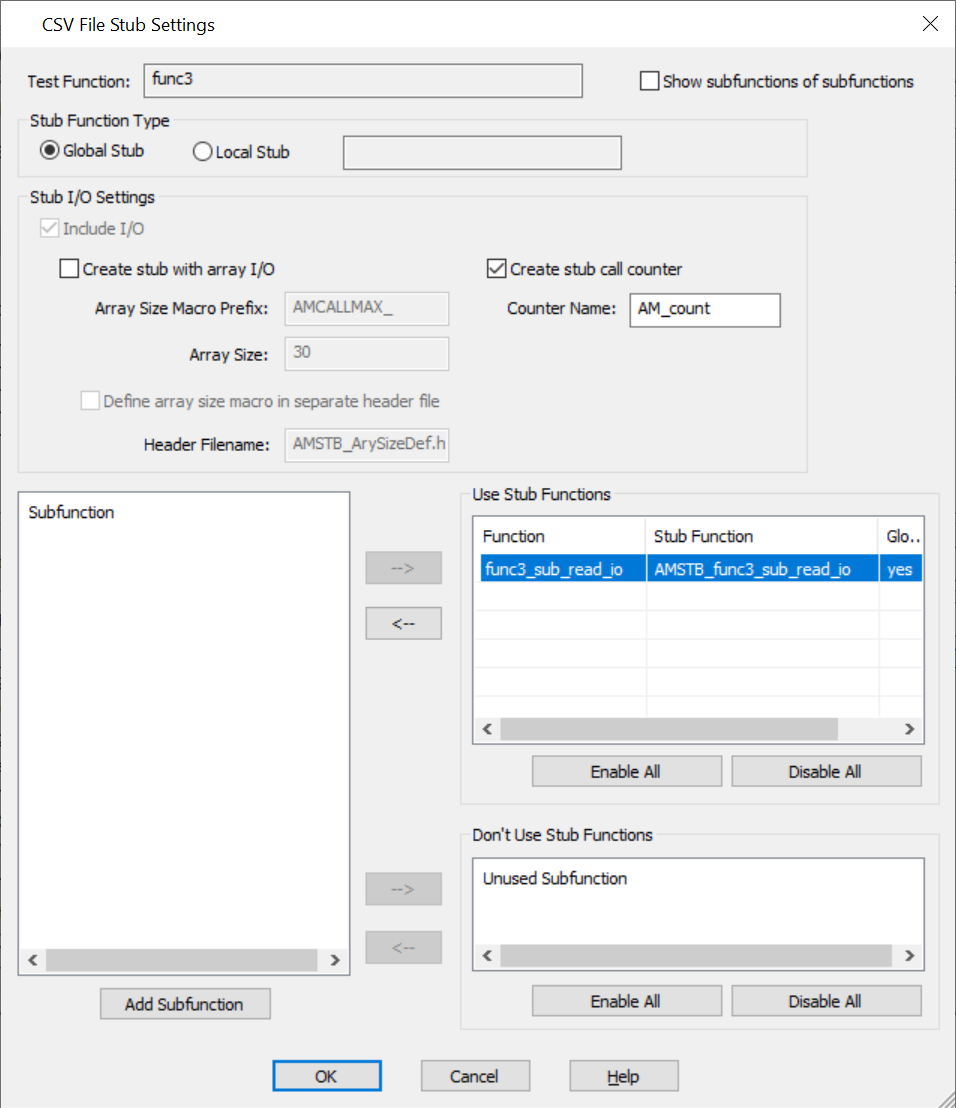Click right scroll arrow of Unused Subfunction list
The height and width of the screenshot is (1108, 956).
click(x=909, y=956)
